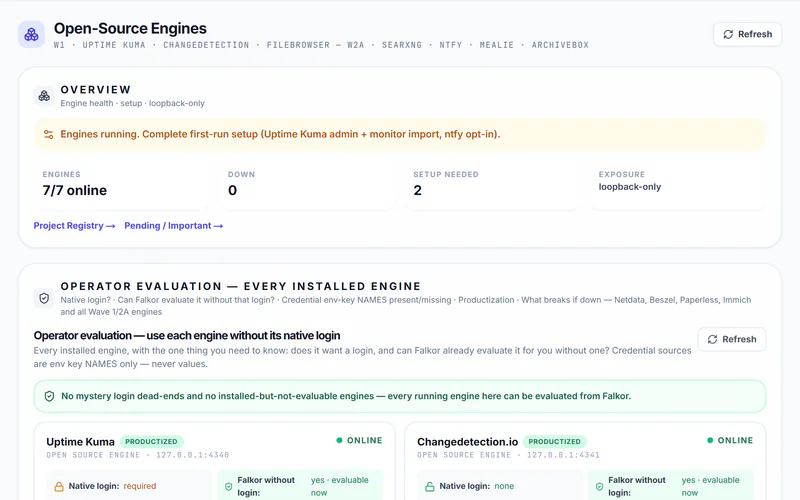Click the Refresh button in Operator evaluation section

click(x=732, y=339)
